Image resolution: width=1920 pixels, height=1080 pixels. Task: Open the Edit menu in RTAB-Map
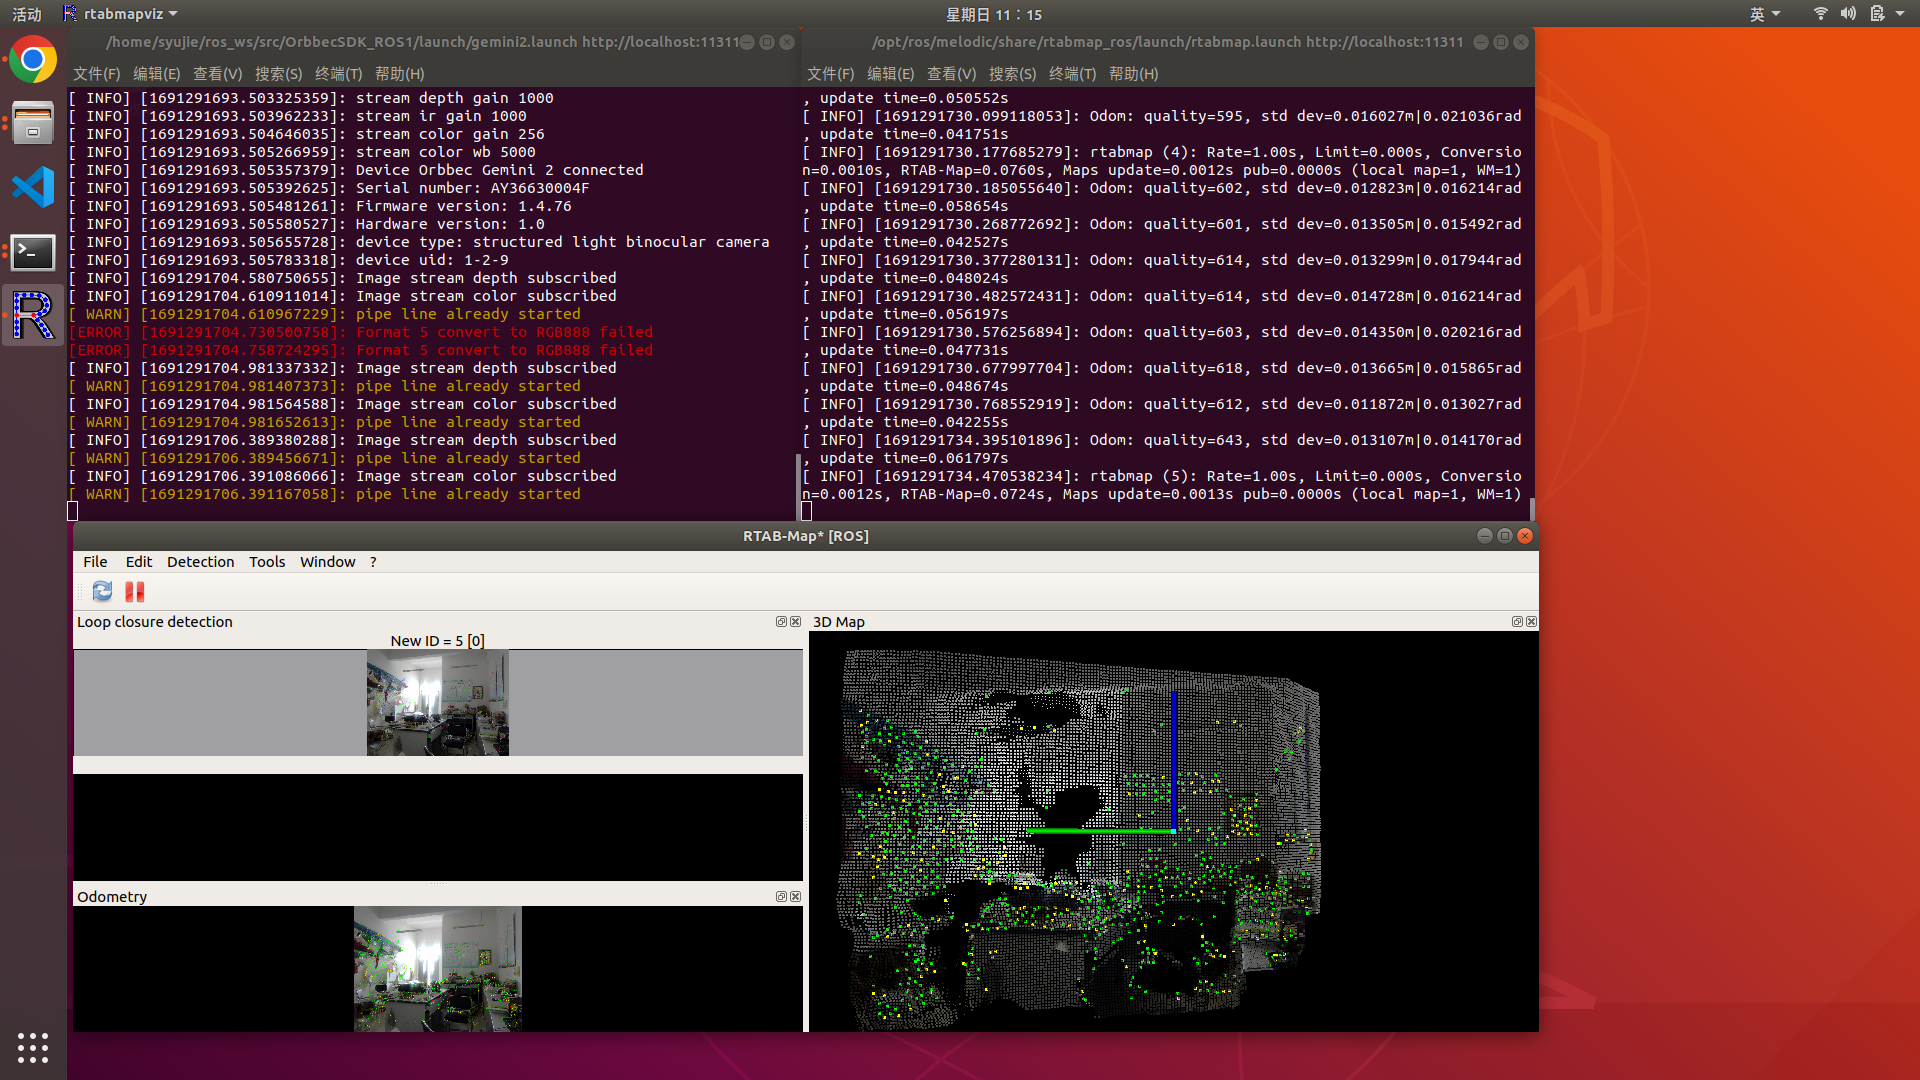(x=139, y=562)
